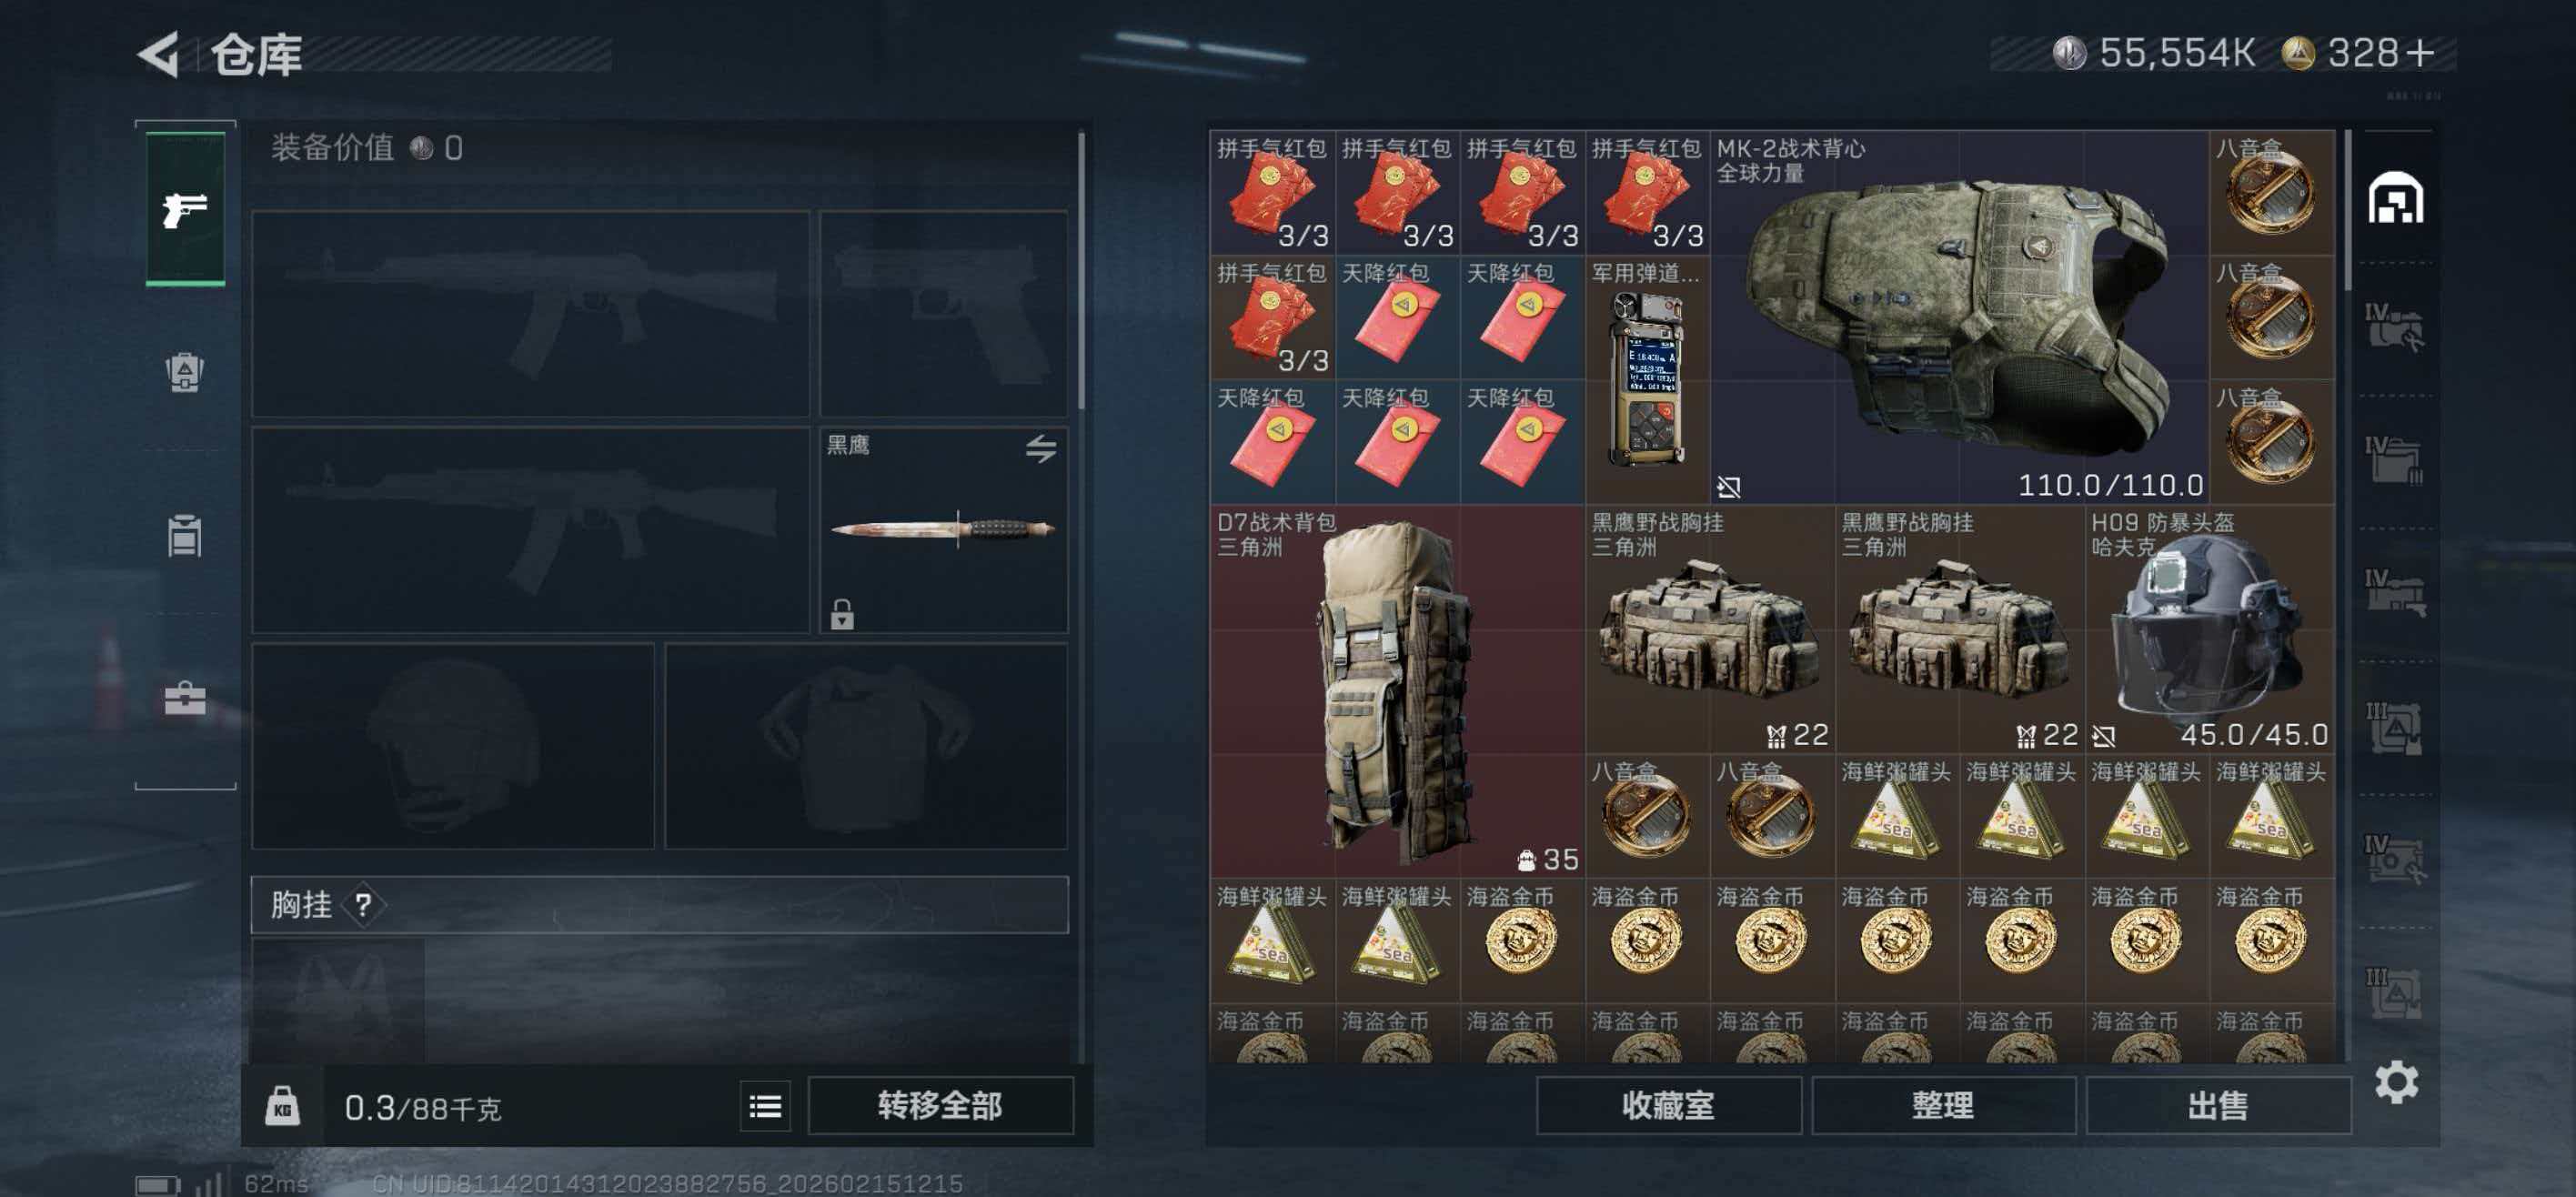
Task: Open the clipboard tab in left sidebar
Action: coord(184,535)
